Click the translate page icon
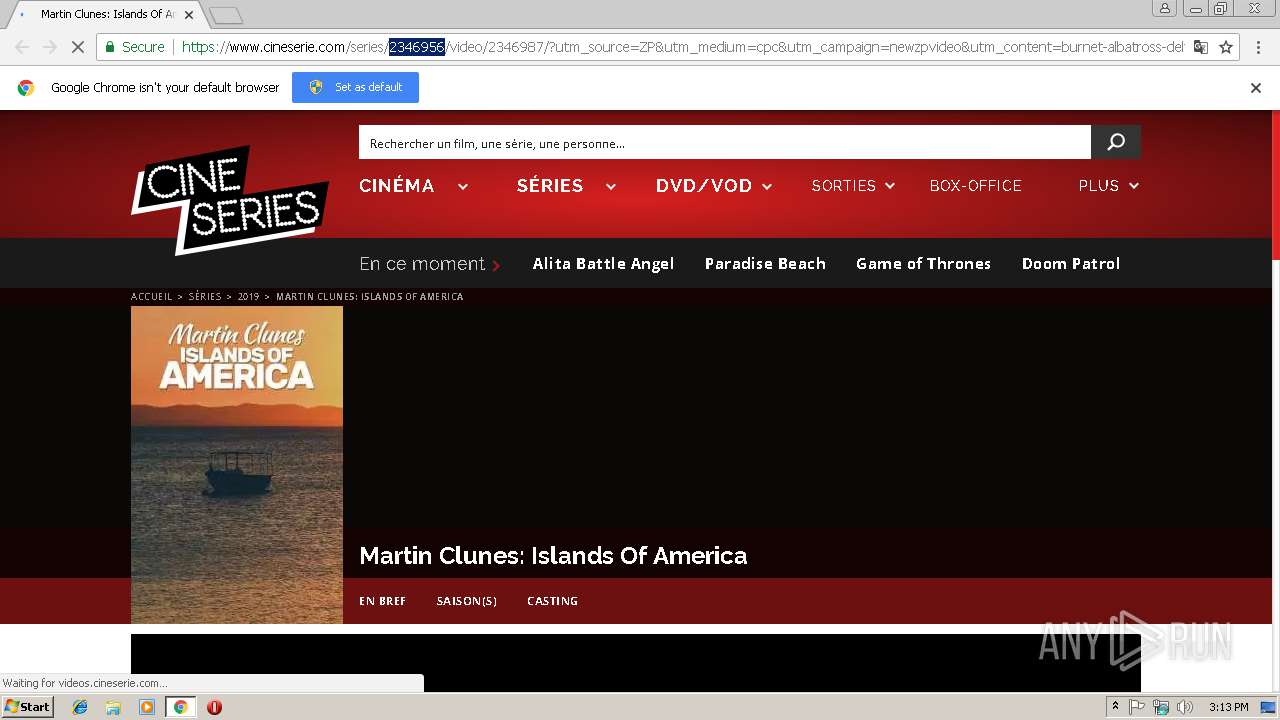 point(1201,47)
